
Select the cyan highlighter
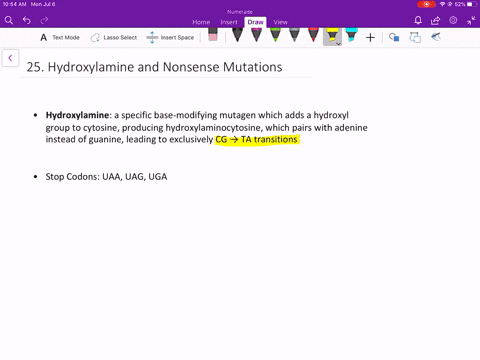tap(351, 35)
